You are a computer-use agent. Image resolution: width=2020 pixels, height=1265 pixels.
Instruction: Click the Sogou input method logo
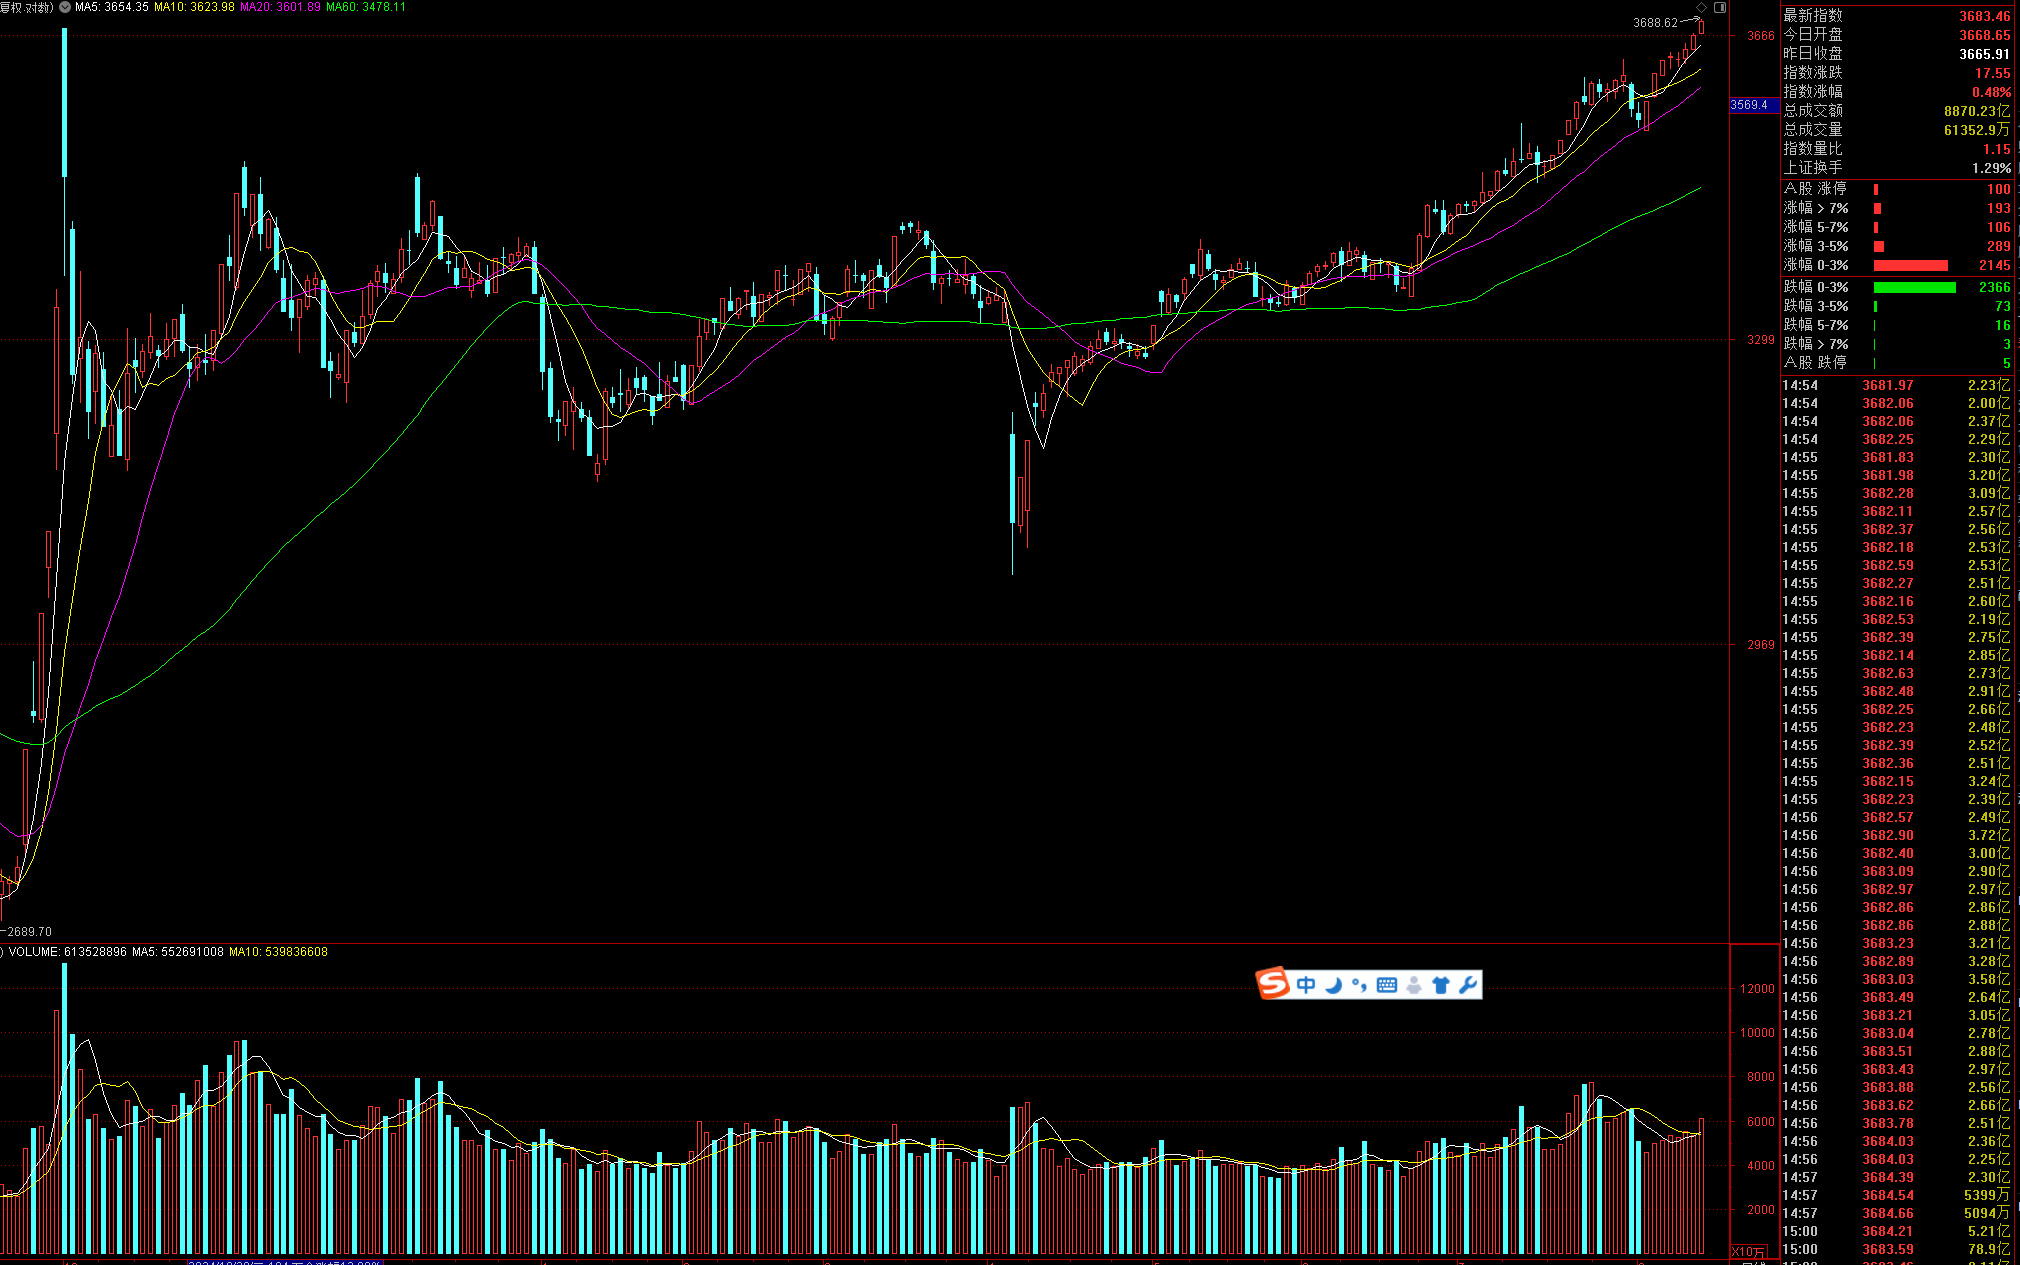coord(1273,984)
